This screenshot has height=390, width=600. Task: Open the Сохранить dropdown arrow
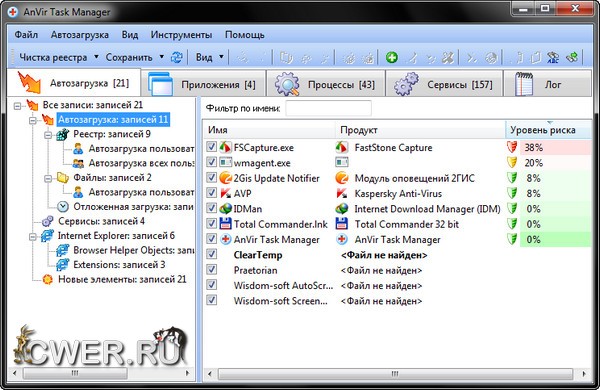[x=161, y=57]
